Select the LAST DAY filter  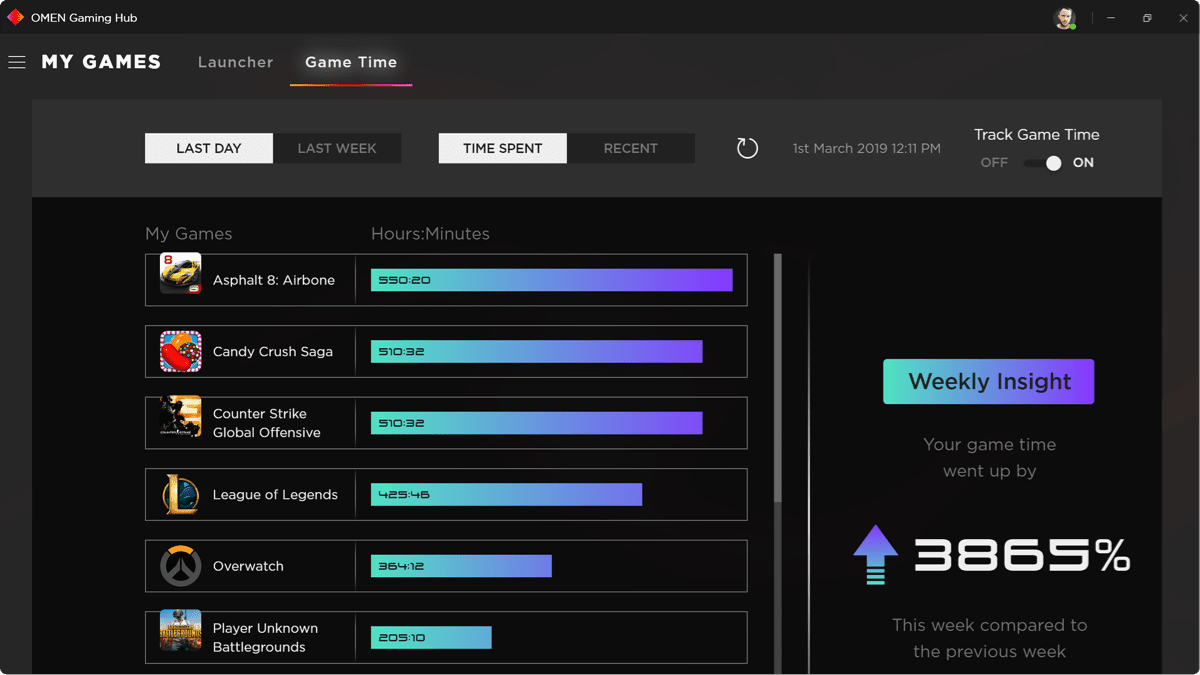209,148
